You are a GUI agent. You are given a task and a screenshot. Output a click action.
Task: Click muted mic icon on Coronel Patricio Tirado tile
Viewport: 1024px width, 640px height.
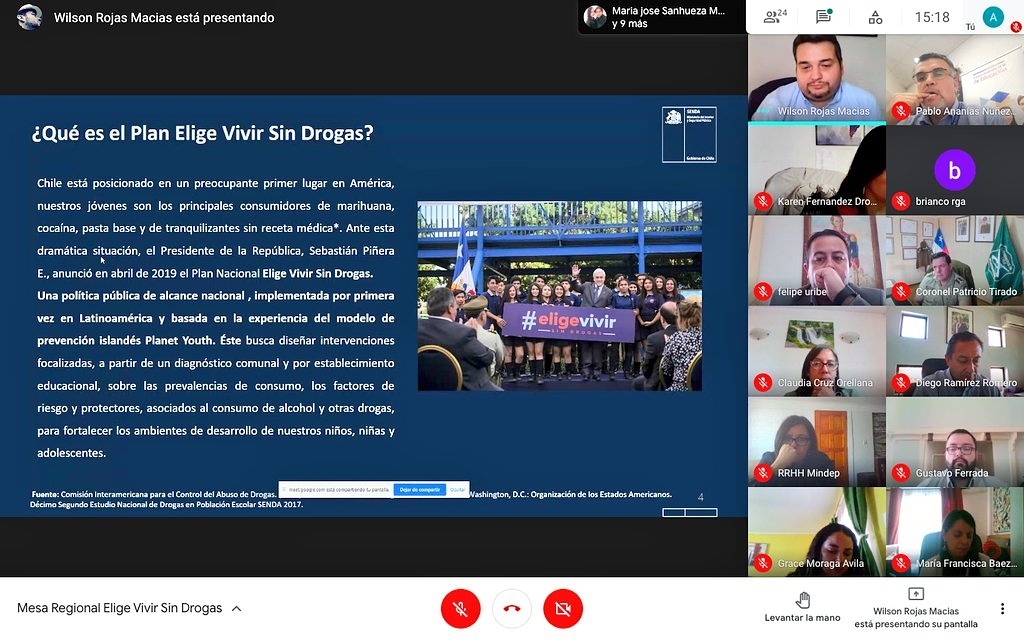click(x=901, y=291)
